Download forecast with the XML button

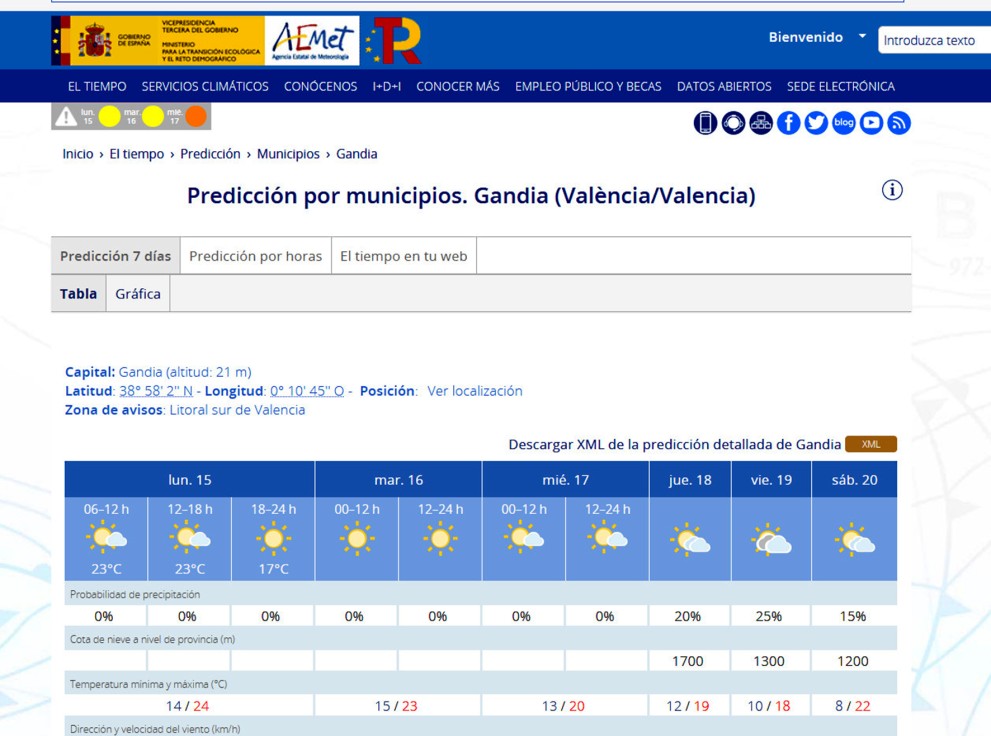870,444
